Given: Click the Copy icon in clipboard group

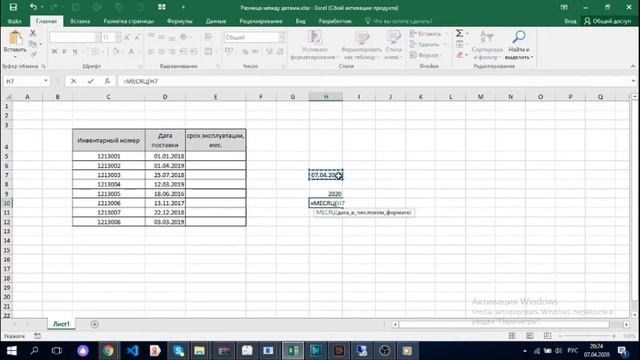Looking at the screenshot, I should click(x=33, y=44).
